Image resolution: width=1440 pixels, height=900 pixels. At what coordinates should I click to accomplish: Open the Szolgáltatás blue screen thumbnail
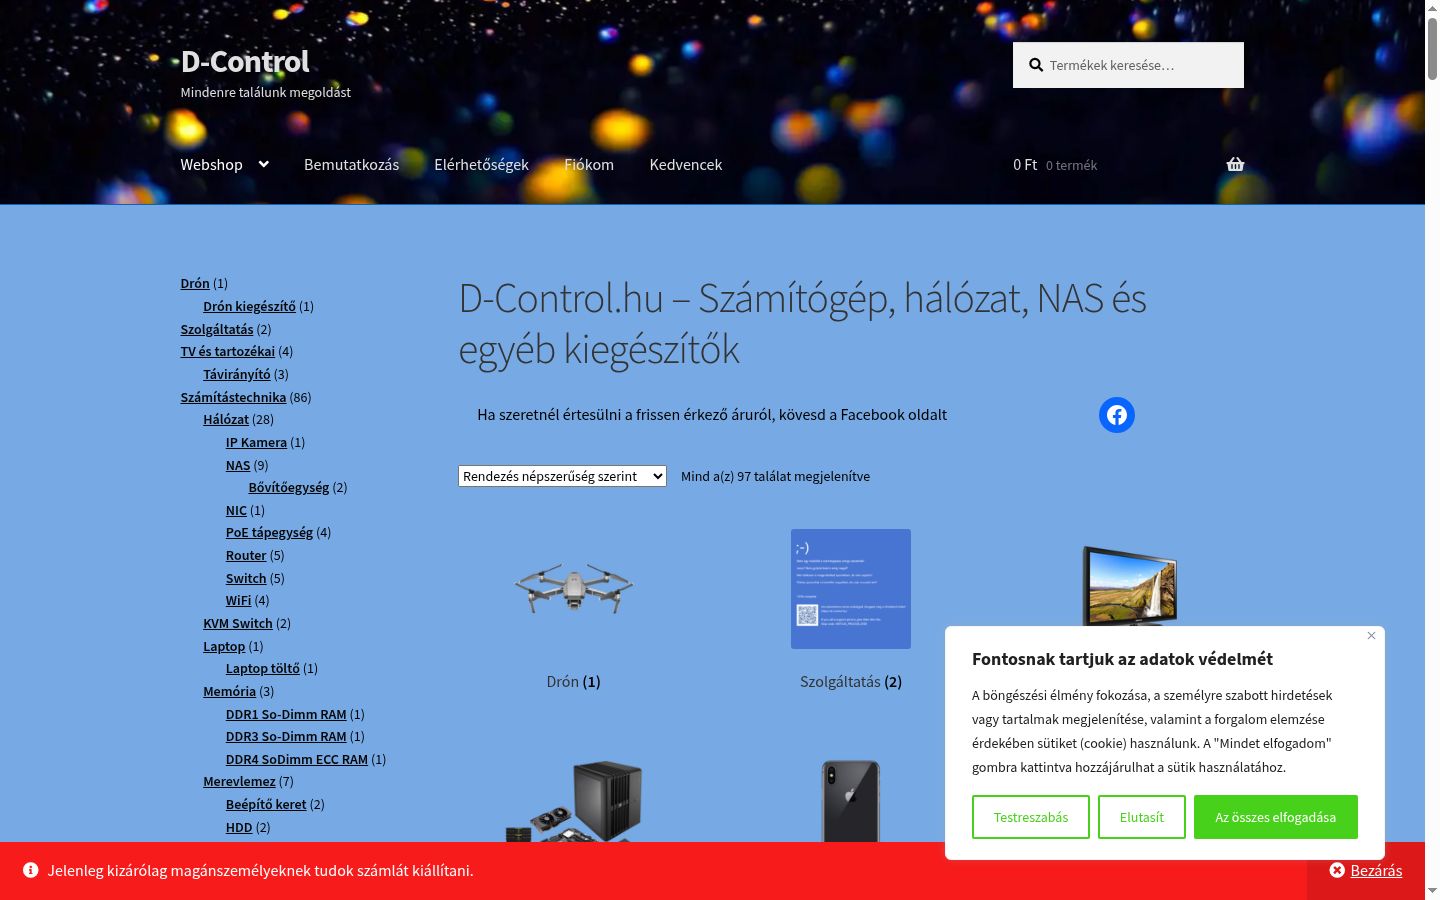click(851, 589)
